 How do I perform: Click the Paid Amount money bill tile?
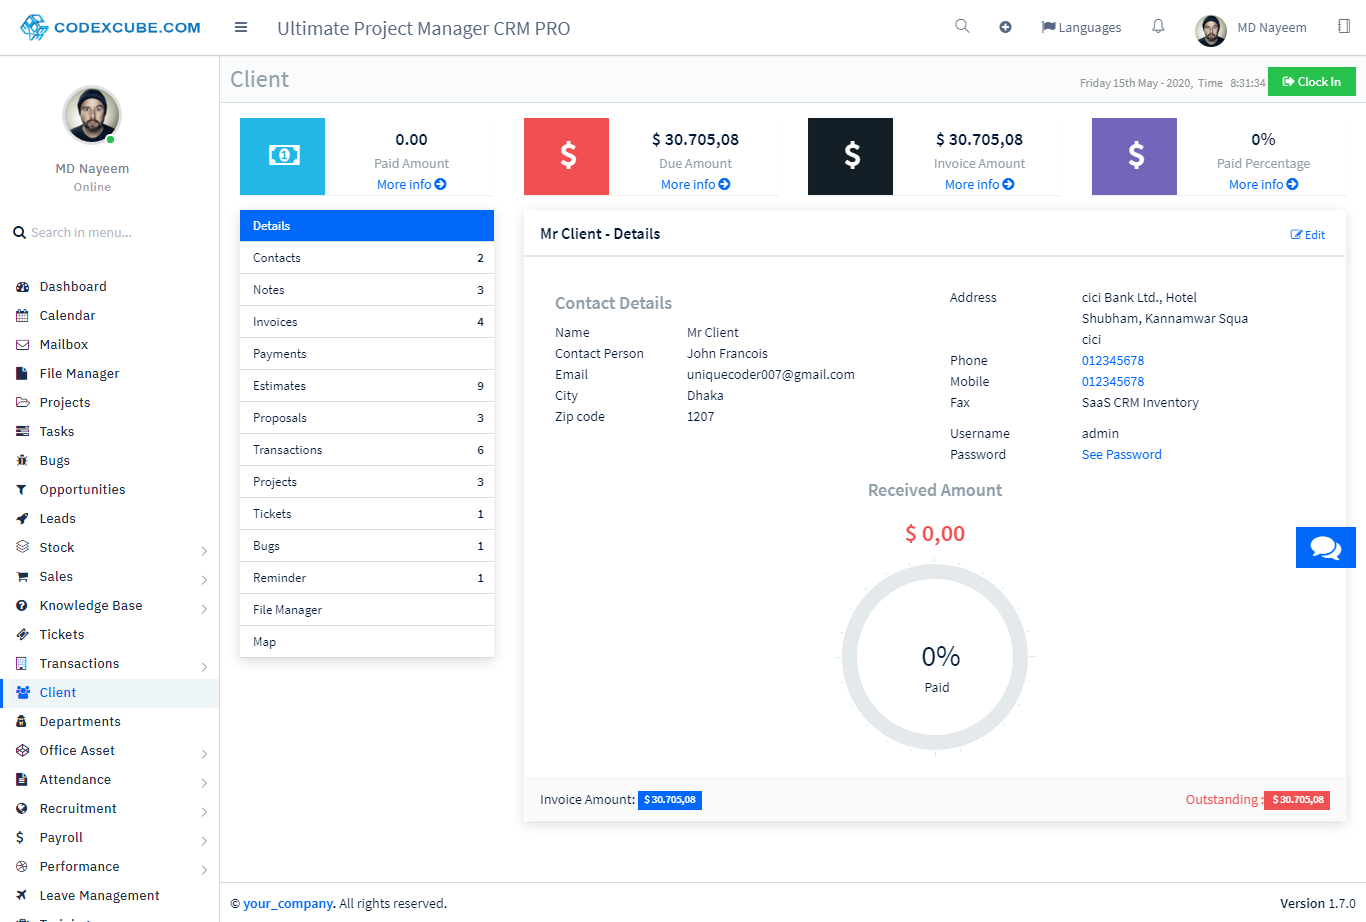(x=282, y=156)
